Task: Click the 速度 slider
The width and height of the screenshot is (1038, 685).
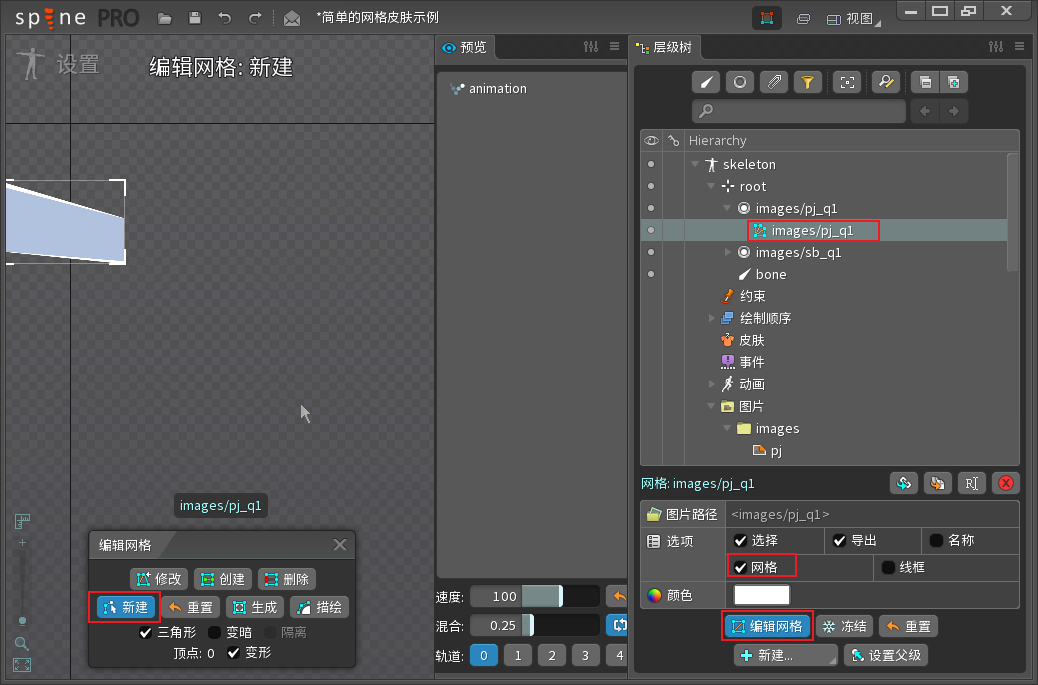Action: coord(534,596)
